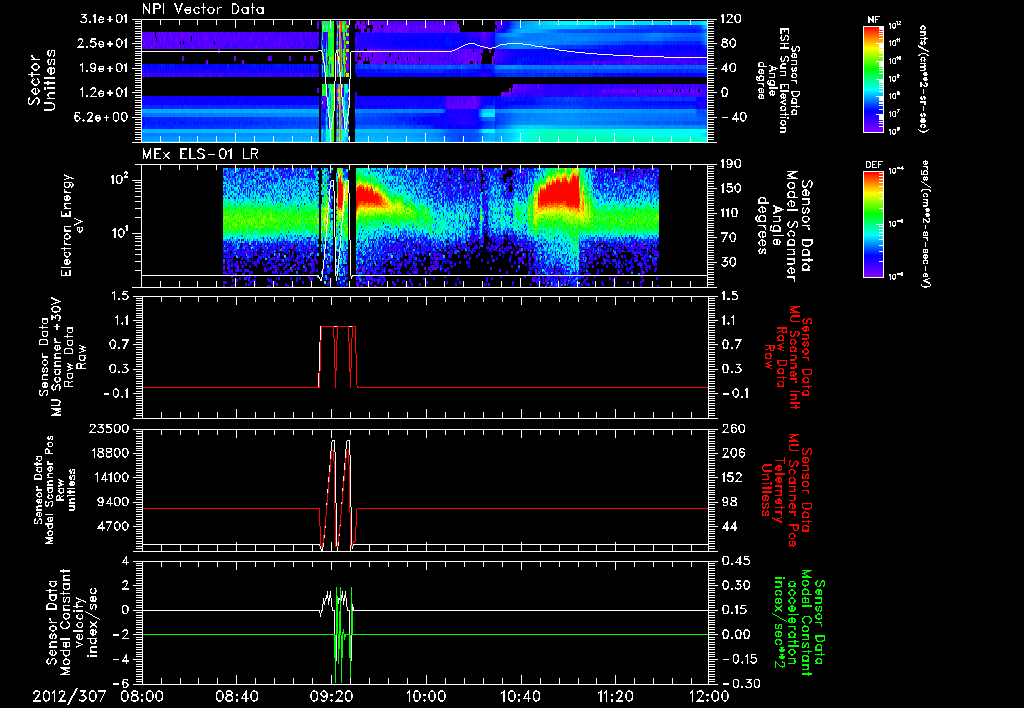
Task: Click the 23500 scanner position tick label
Action: (x=107, y=428)
